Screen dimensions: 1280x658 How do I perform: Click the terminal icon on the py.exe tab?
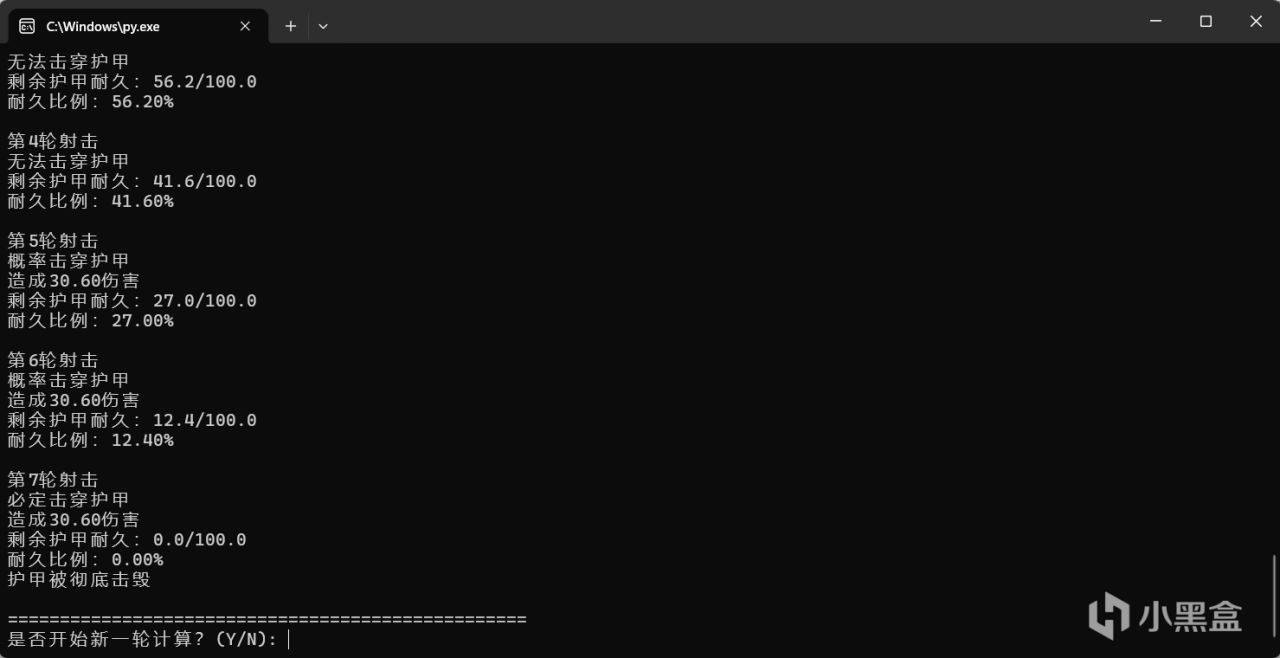click(x=27, y=26)
